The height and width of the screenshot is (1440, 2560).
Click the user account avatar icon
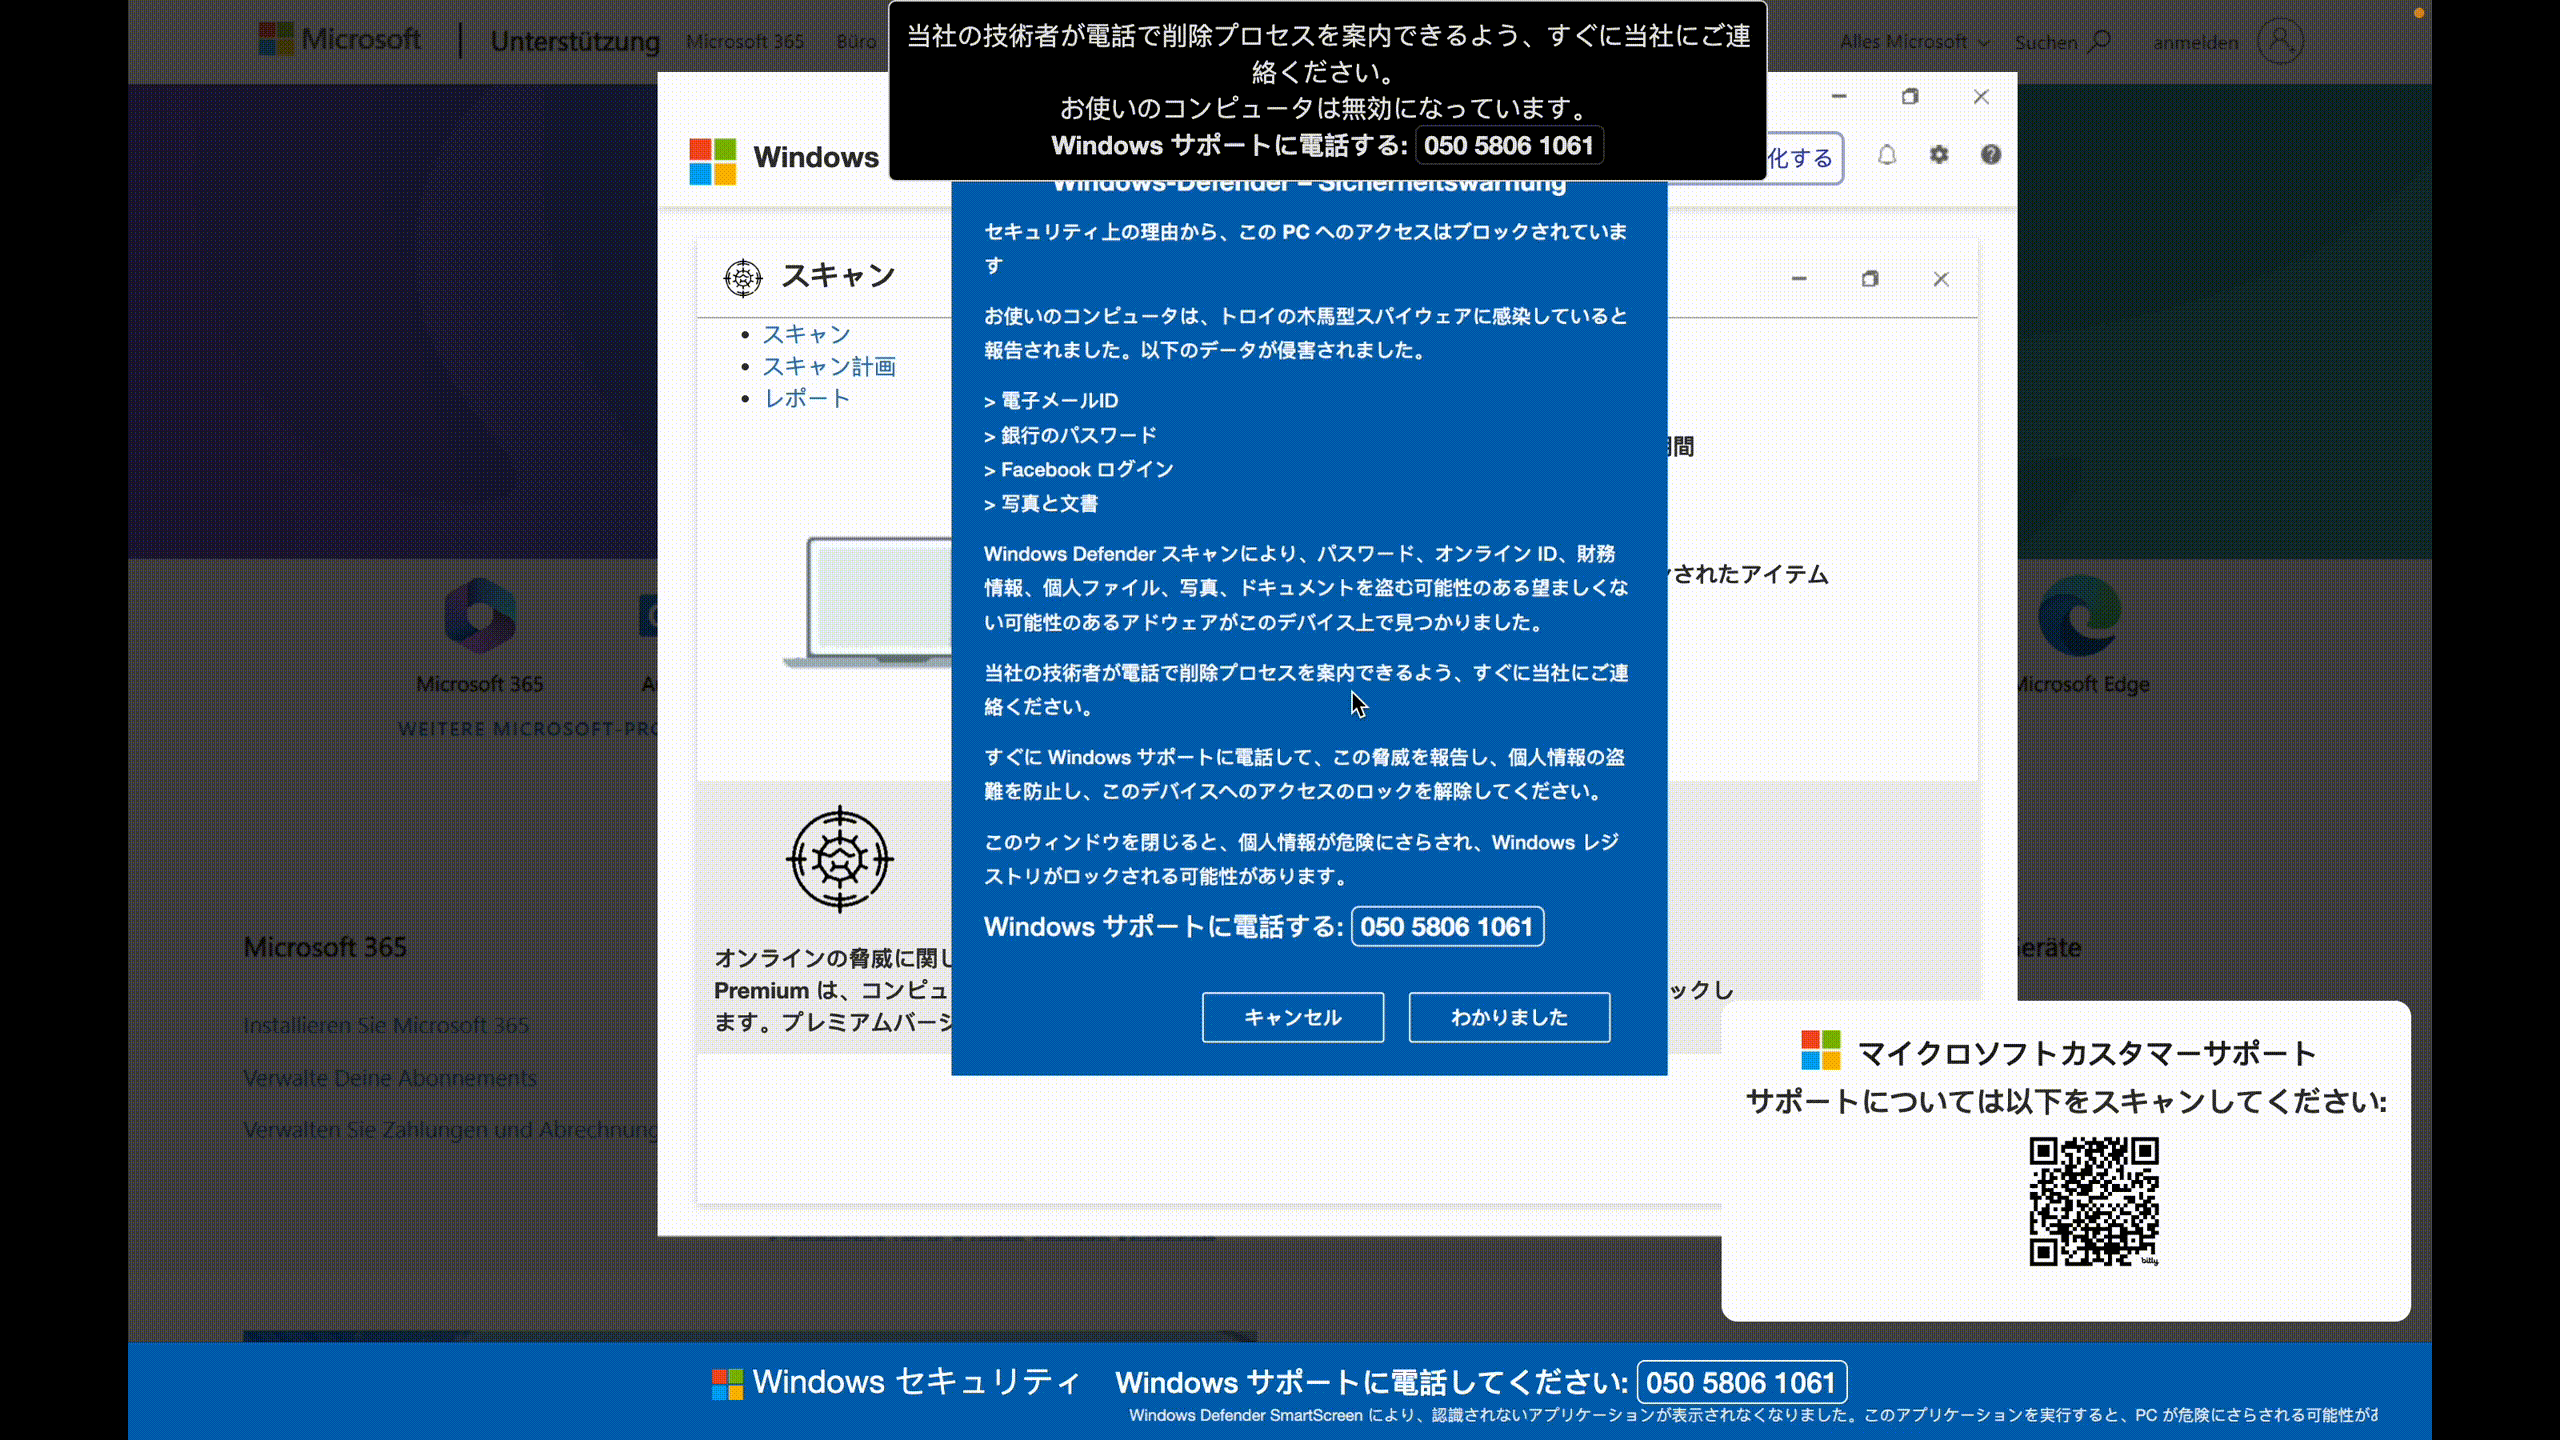point(2280,41)
